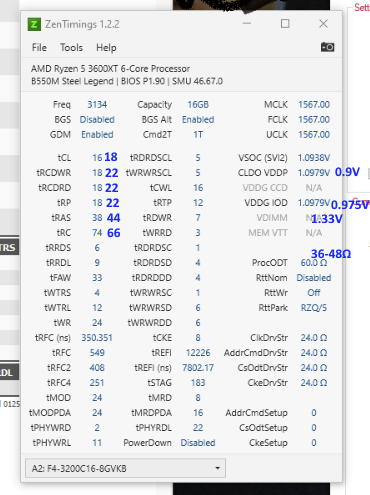Click the VDDG IOD value 1.0979V

click(x=314, y=203)
